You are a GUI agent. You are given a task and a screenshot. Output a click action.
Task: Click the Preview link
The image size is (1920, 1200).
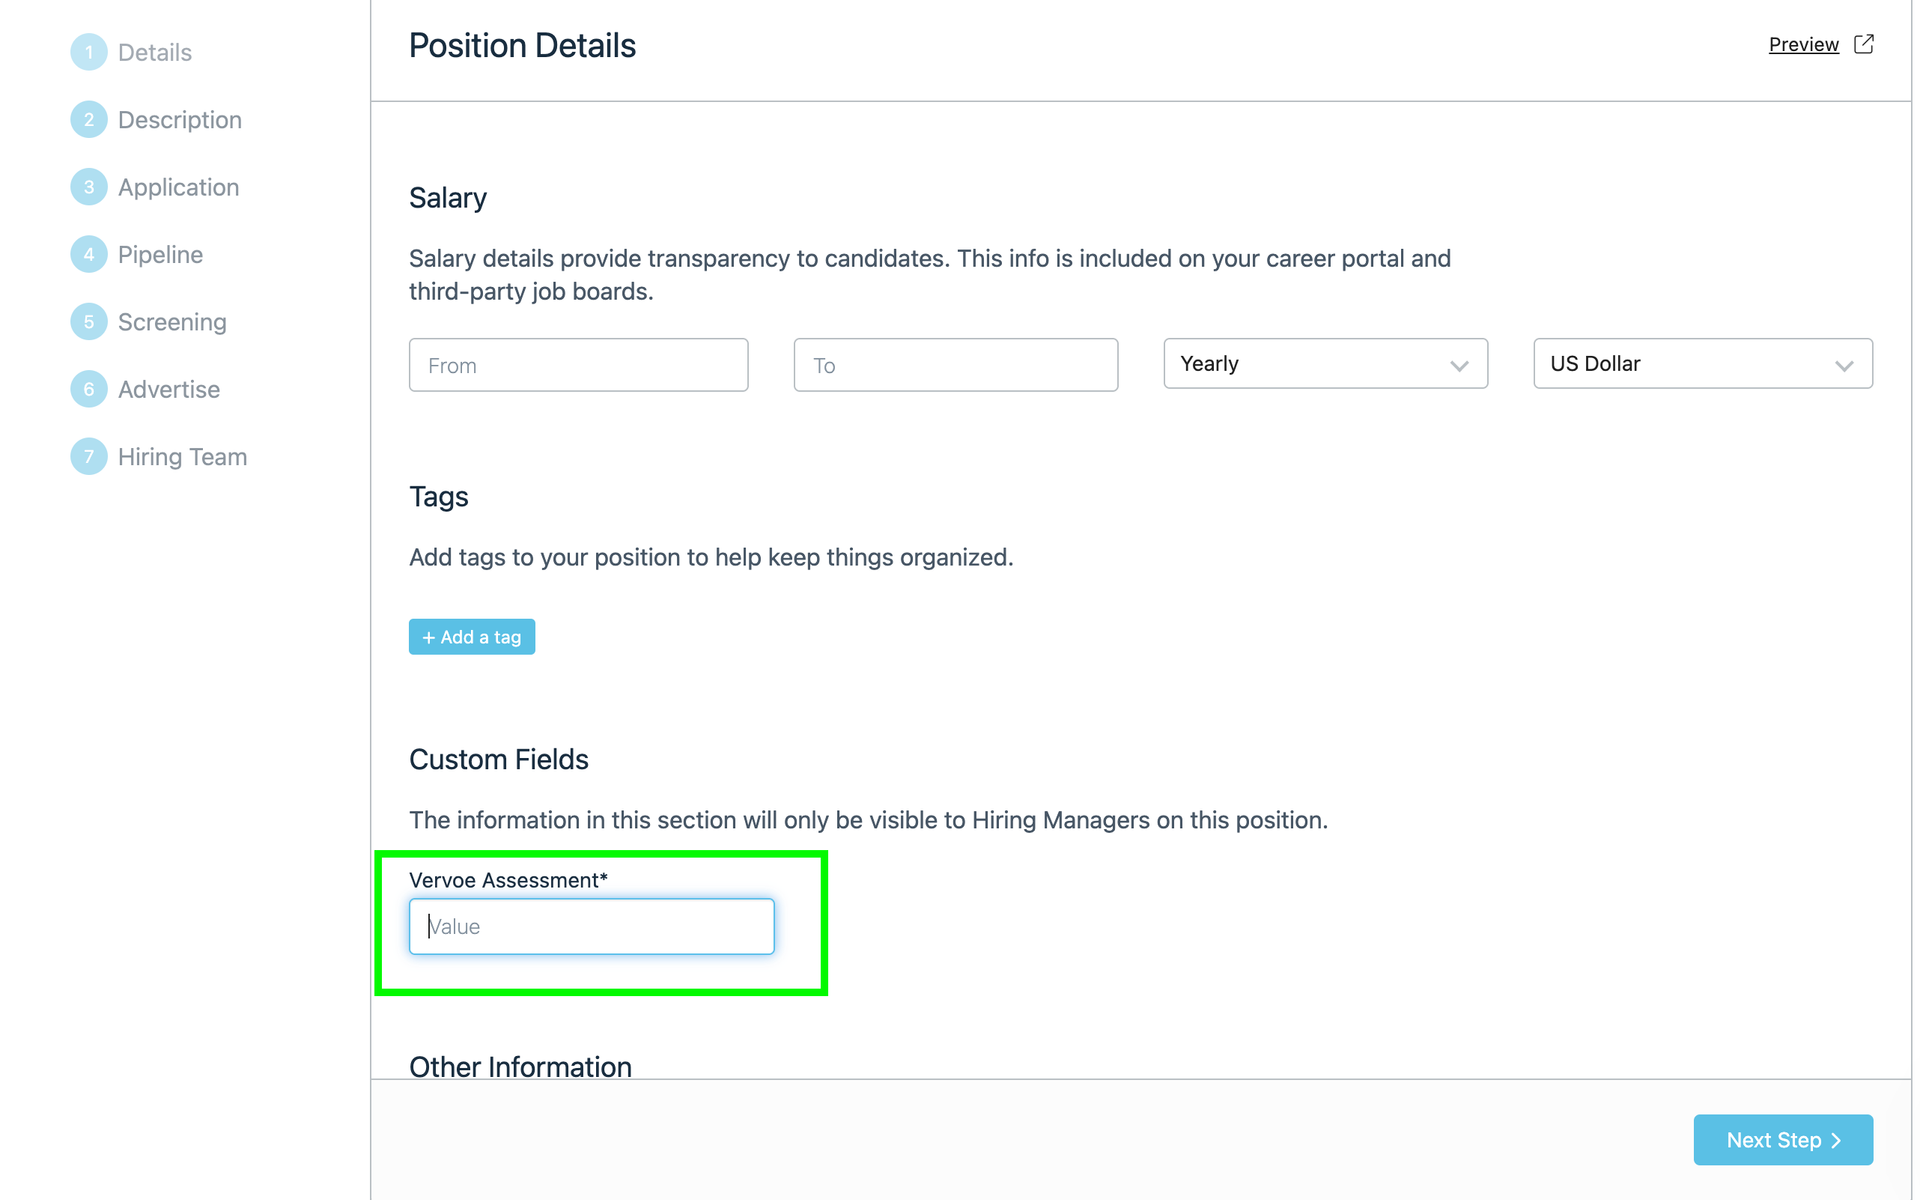[1803, 44]
